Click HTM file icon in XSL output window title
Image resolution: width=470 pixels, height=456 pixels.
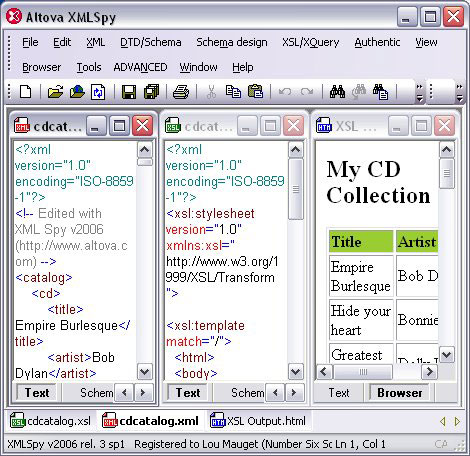click(324, 125)
